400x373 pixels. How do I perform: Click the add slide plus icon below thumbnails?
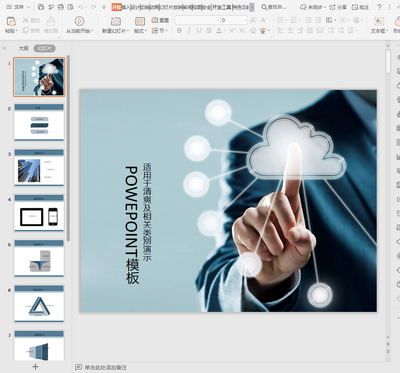click(36, 367)
